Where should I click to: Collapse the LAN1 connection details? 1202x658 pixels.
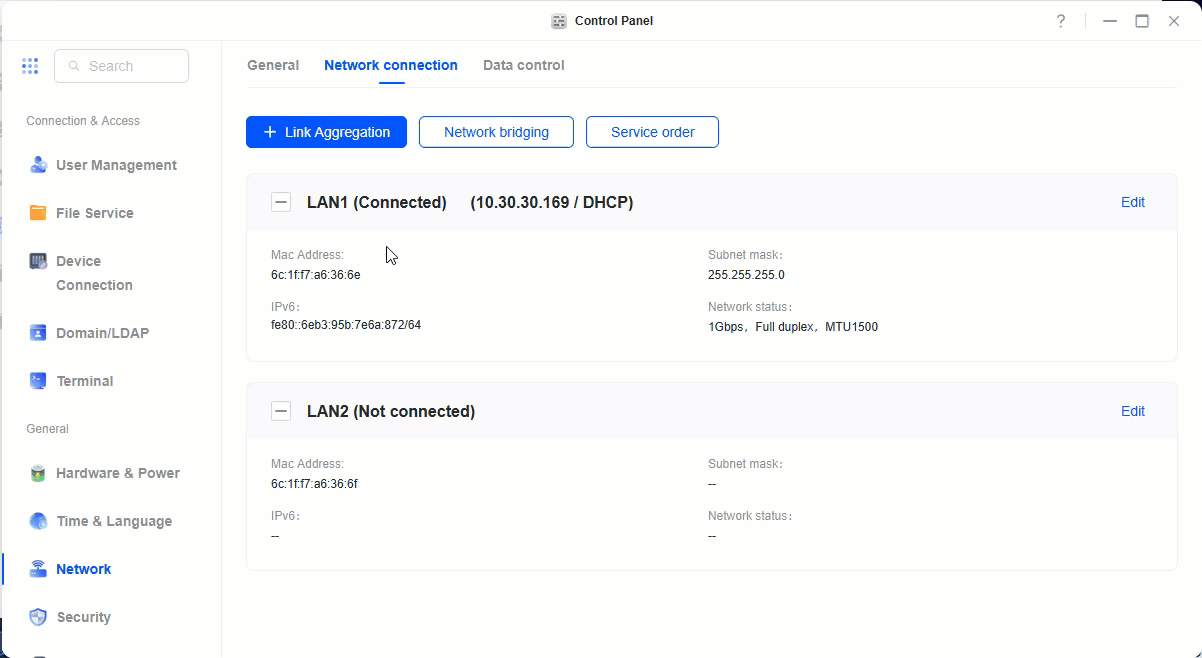281,201
